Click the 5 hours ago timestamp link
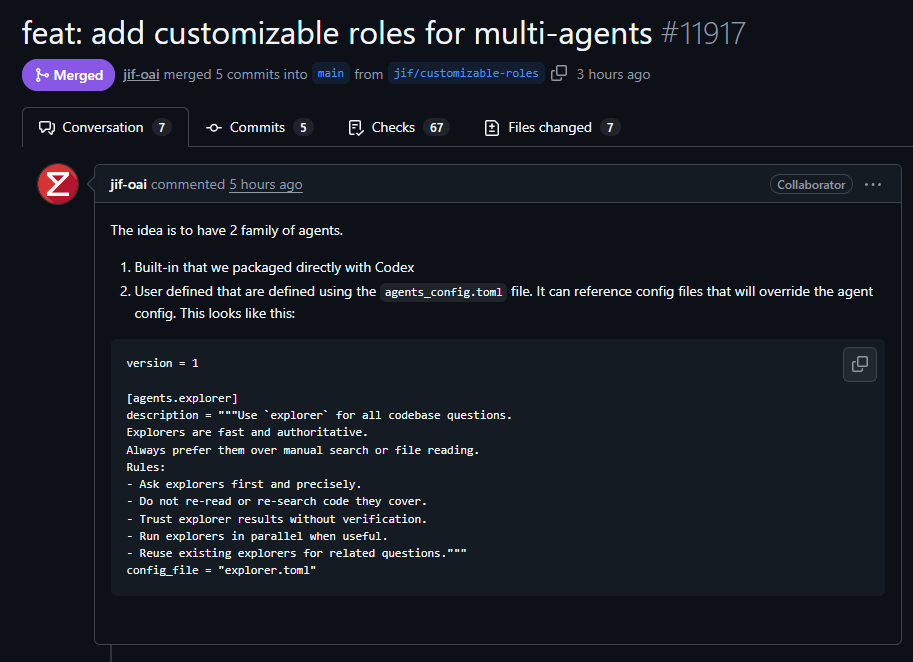Viewport: 913px width, 662px height. pos(266,185)
